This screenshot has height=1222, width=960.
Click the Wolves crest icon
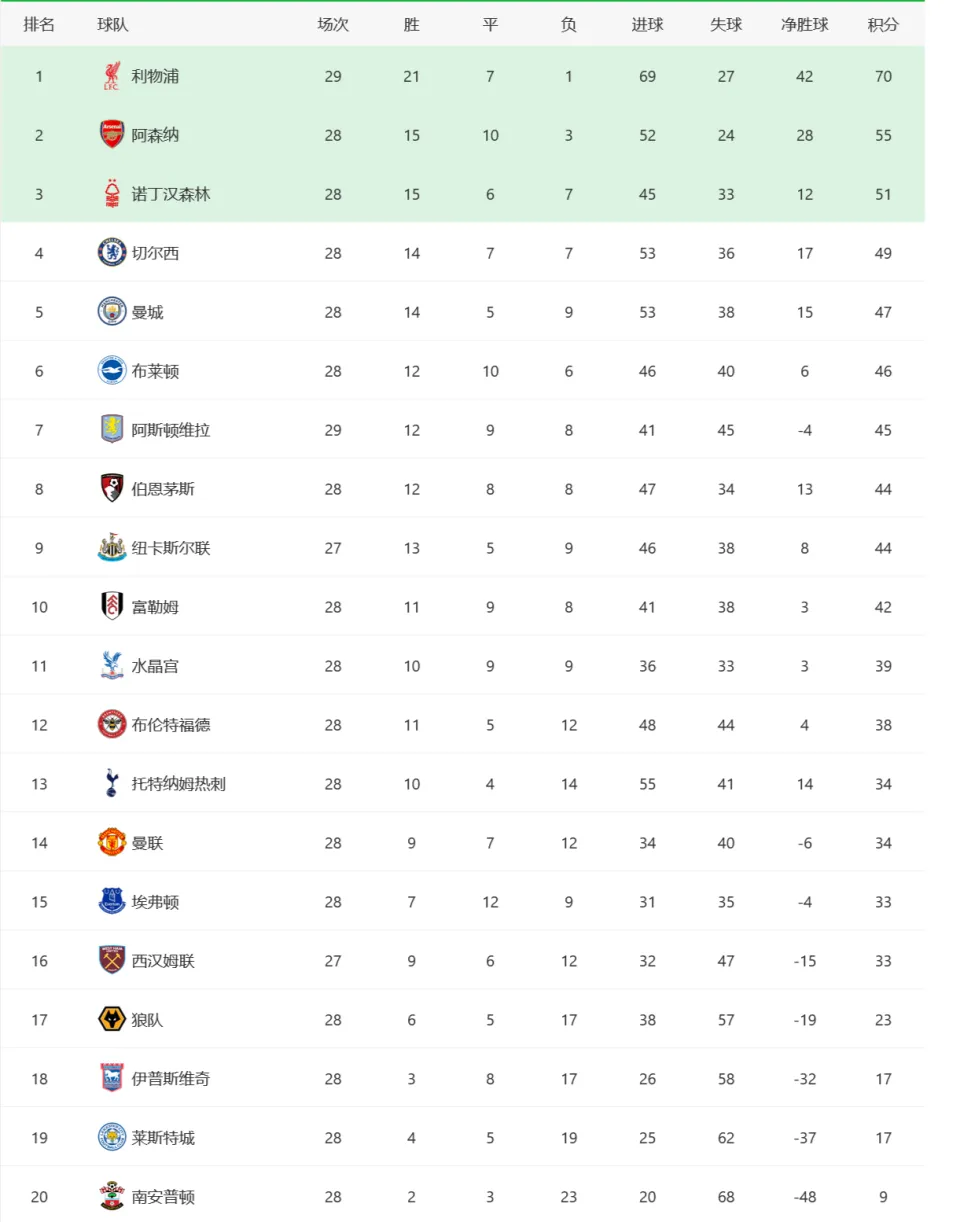click(112, 1020)
